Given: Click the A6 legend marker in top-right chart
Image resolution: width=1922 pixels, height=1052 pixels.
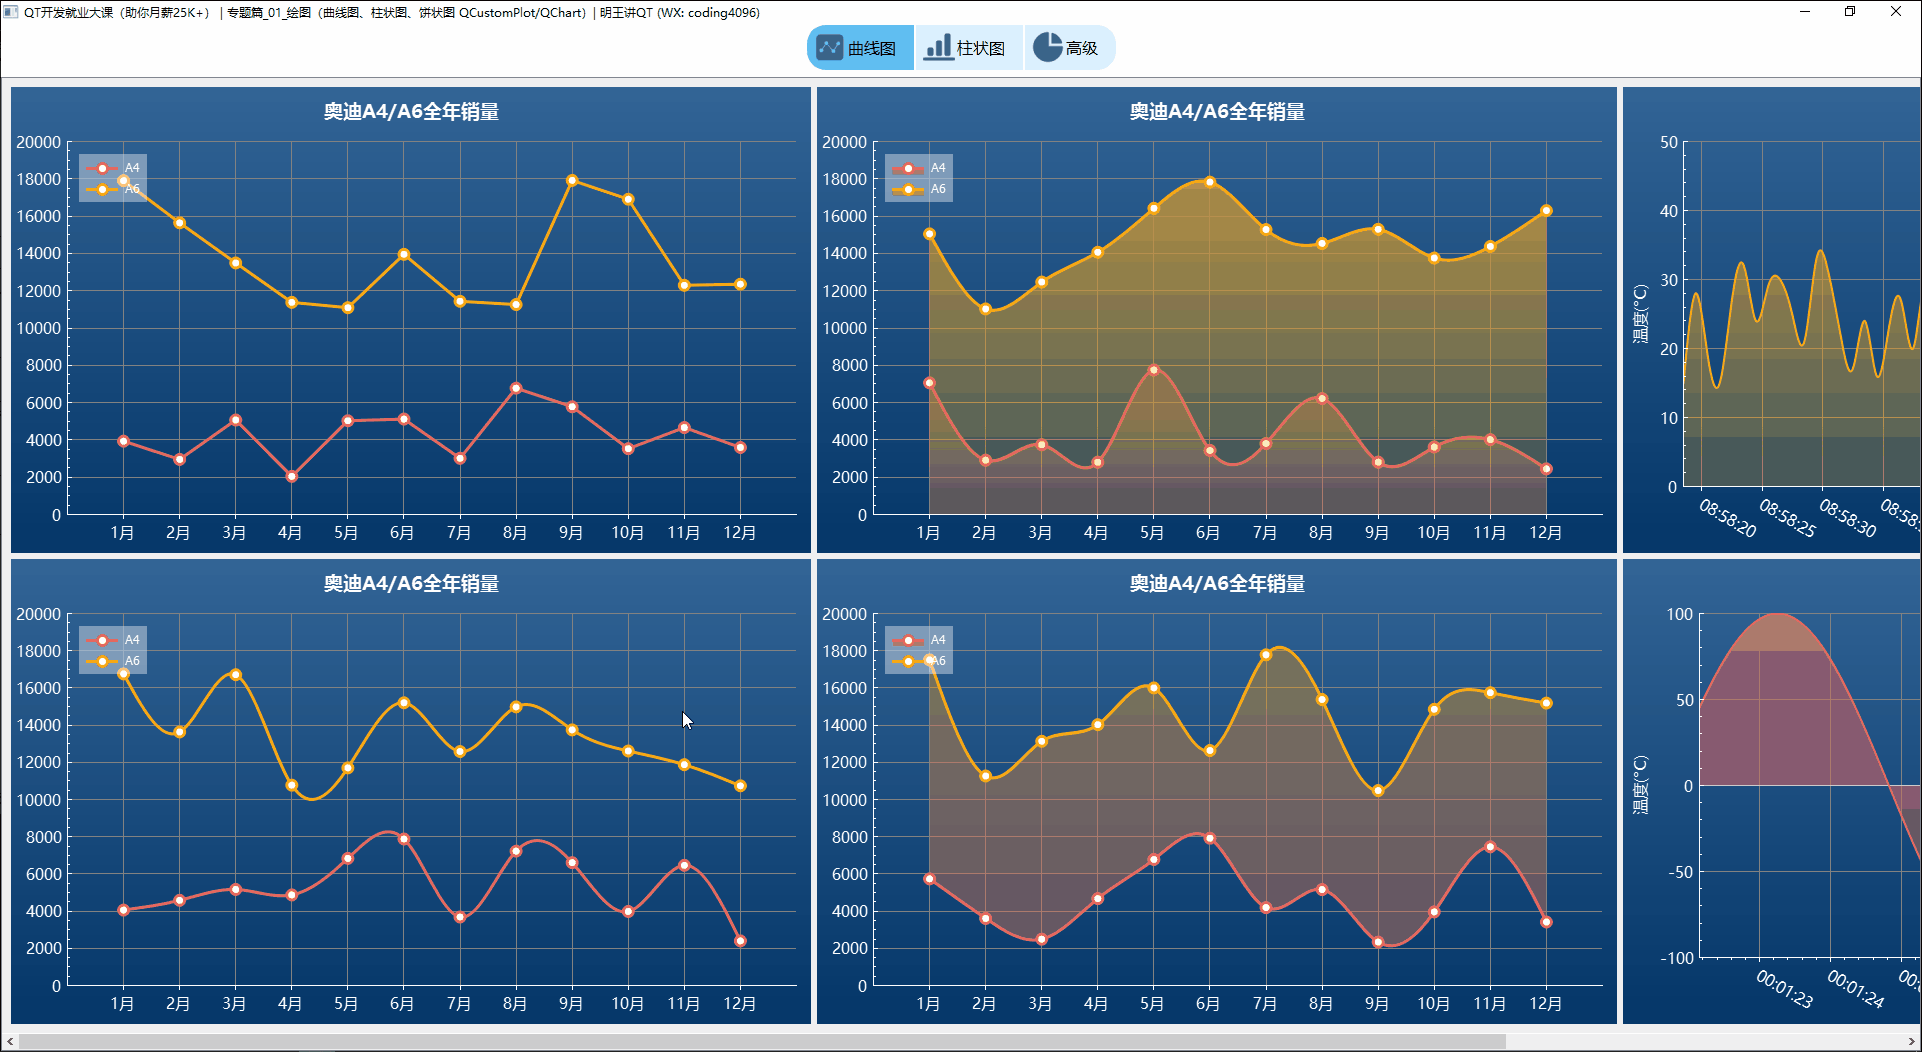Looking at the screenshot, I should pos(908,188).
